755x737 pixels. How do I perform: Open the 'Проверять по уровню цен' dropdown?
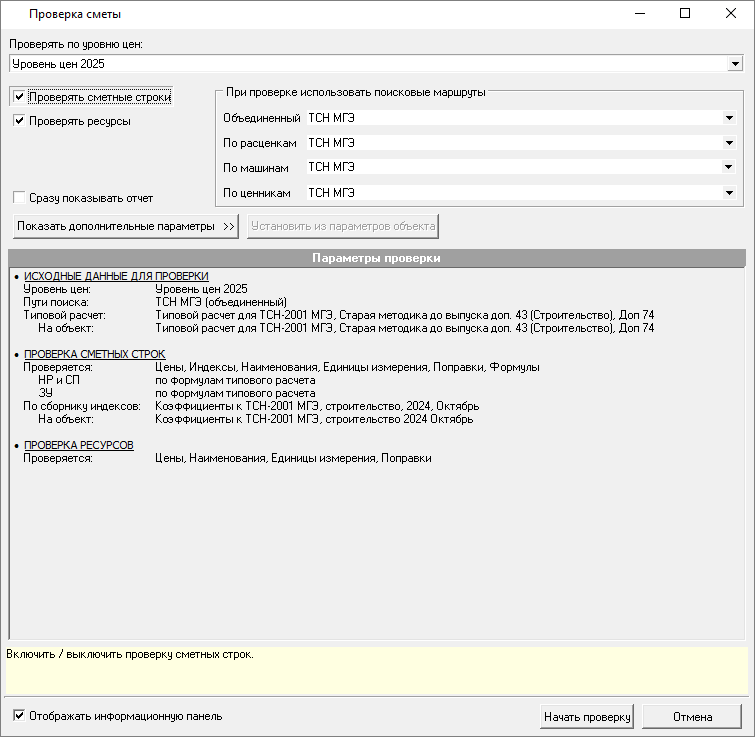[x=735, y=64]
